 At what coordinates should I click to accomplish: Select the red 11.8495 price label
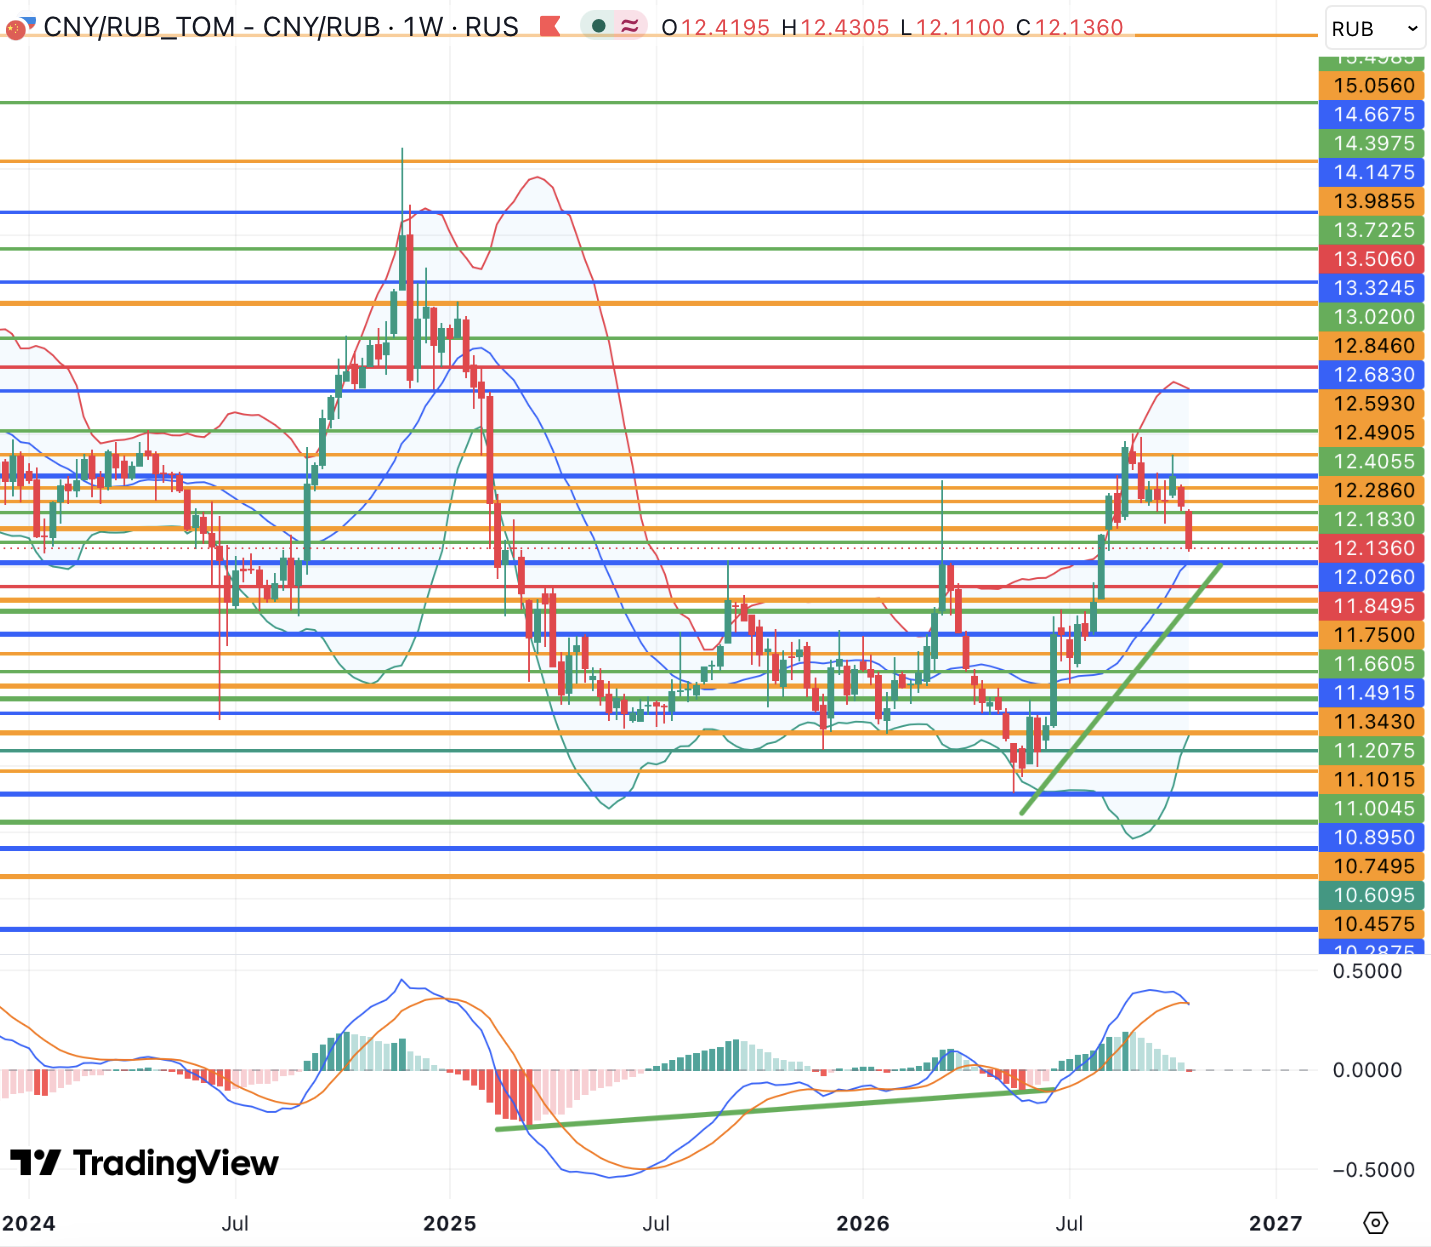1374,607
